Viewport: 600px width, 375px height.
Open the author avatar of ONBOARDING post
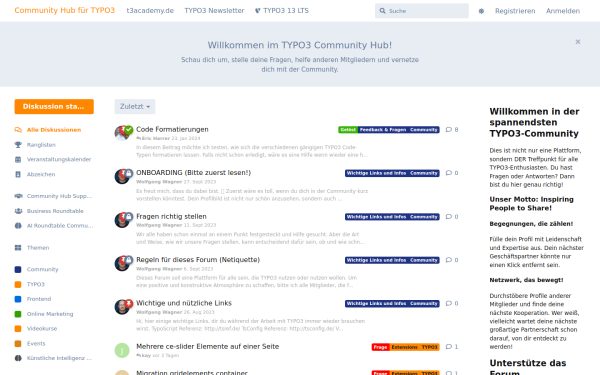tap(122, 176)
